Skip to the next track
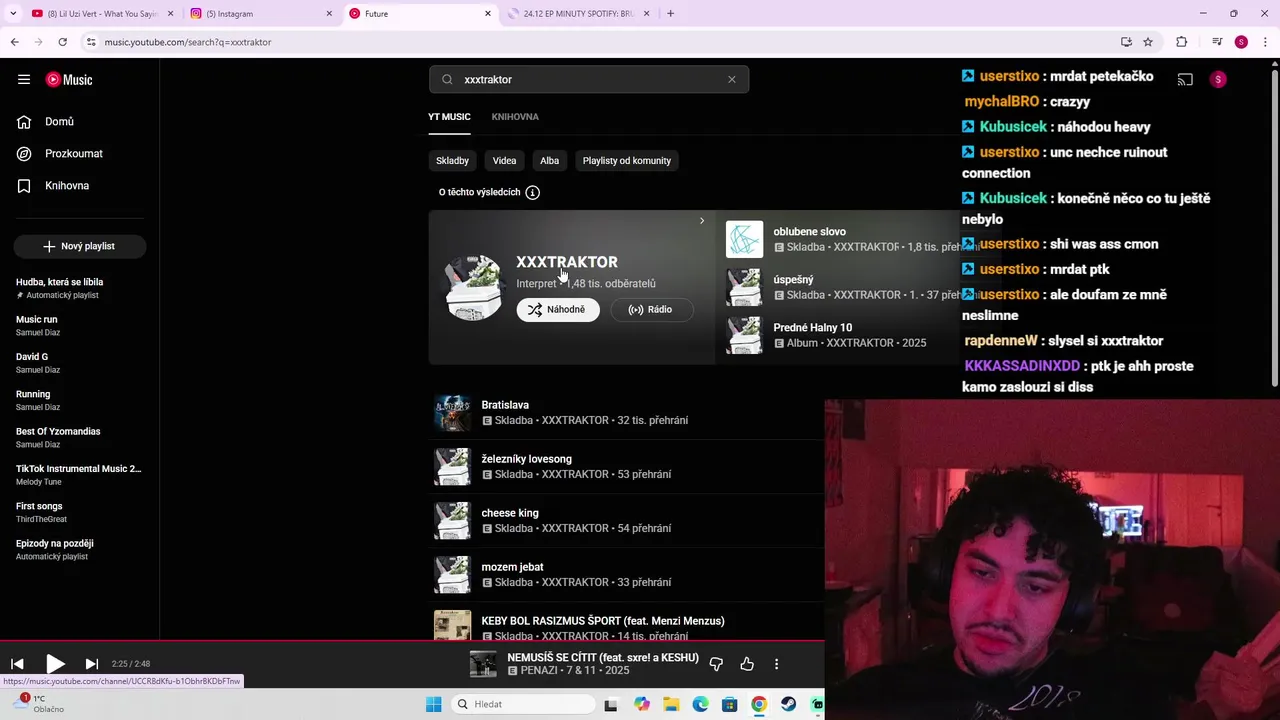Screen dimensions: 1280x720 tap(91, 664)
